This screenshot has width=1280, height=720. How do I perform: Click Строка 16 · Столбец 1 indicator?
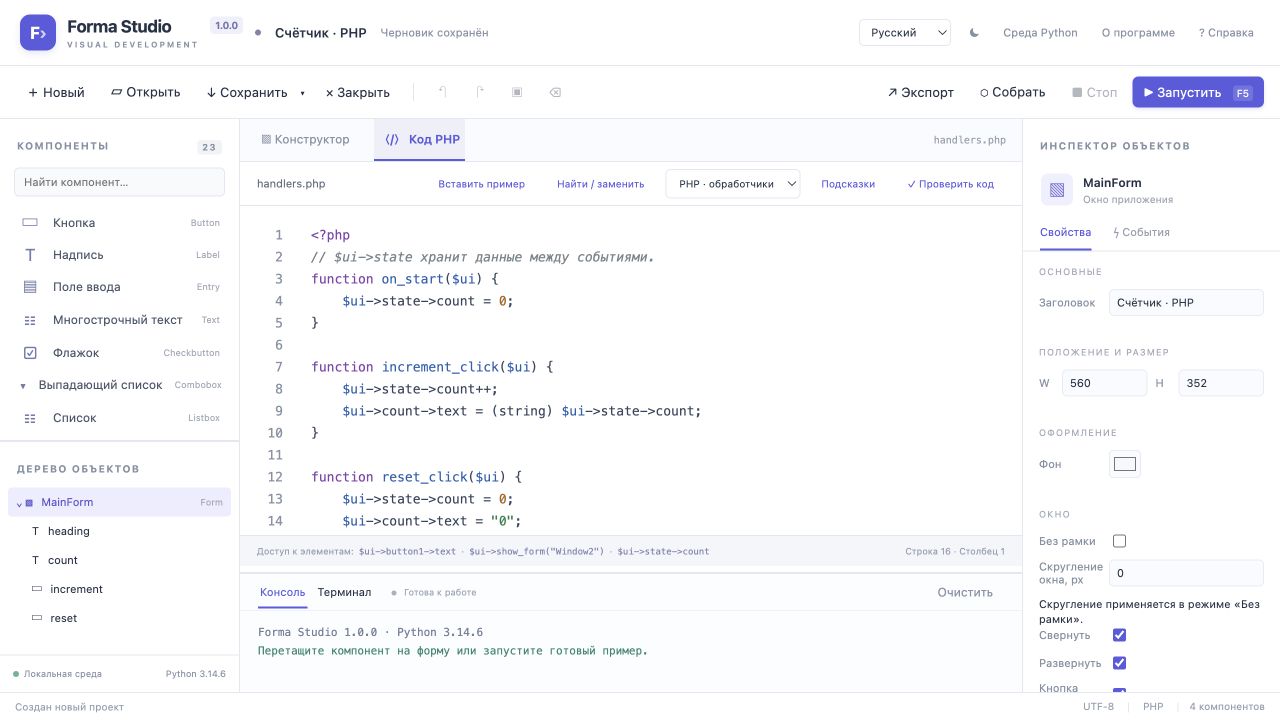(x=955, y=551)
